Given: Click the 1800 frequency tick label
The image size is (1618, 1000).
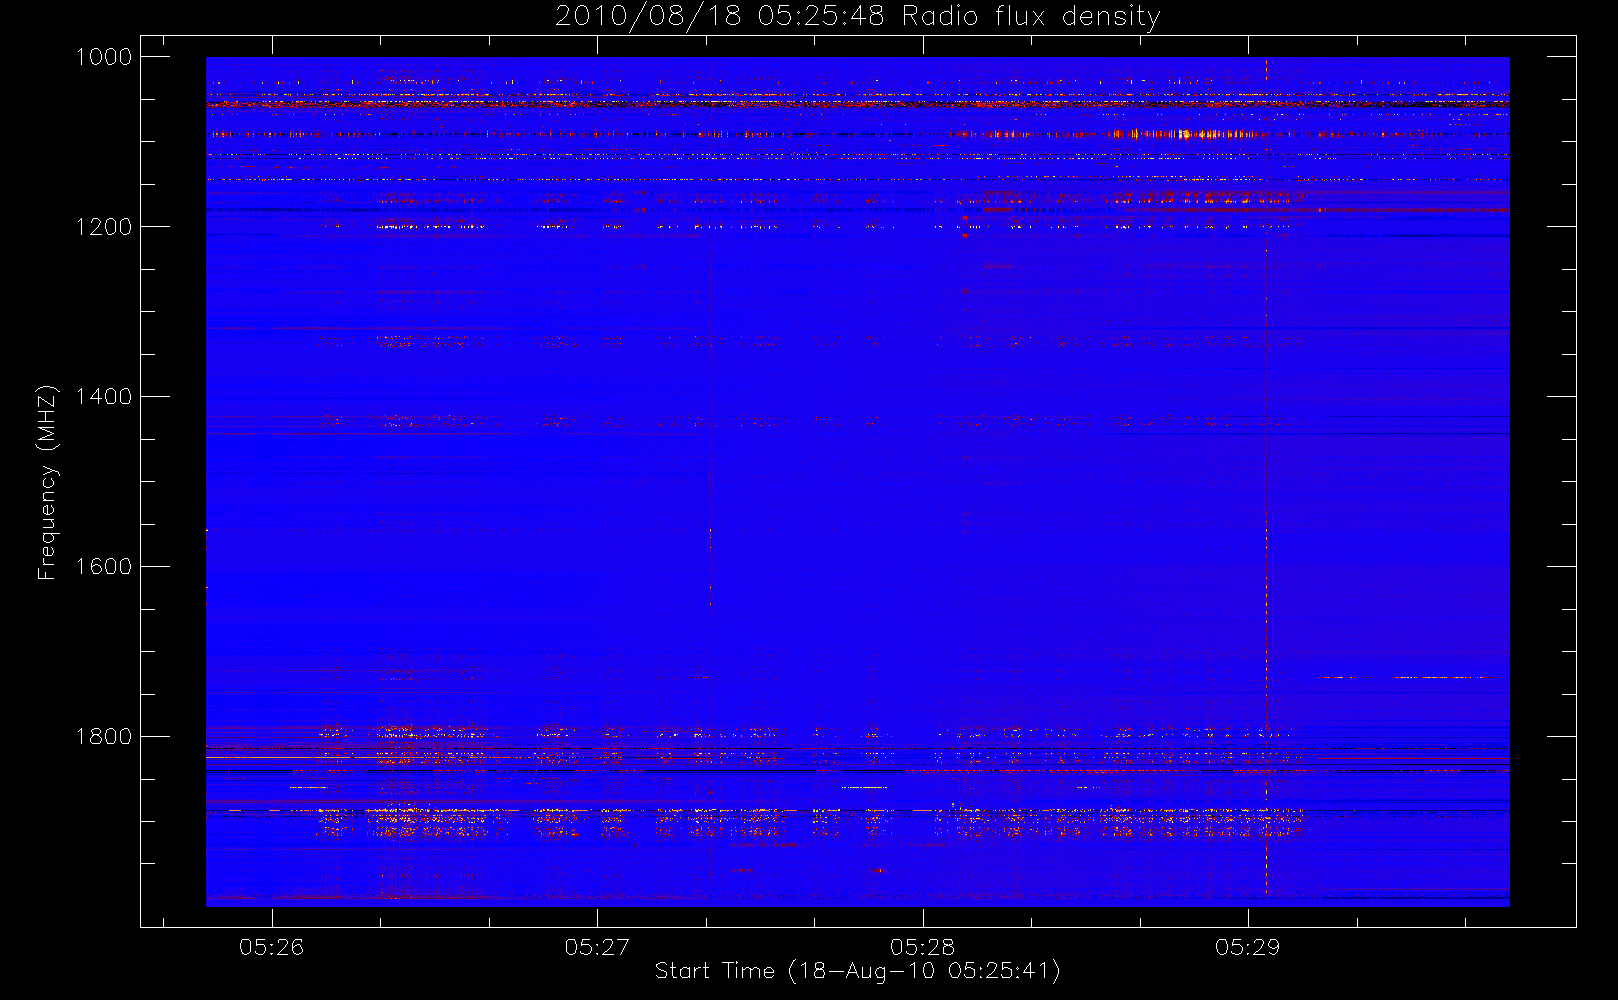Looking at the screenshot, I should 104,737.
